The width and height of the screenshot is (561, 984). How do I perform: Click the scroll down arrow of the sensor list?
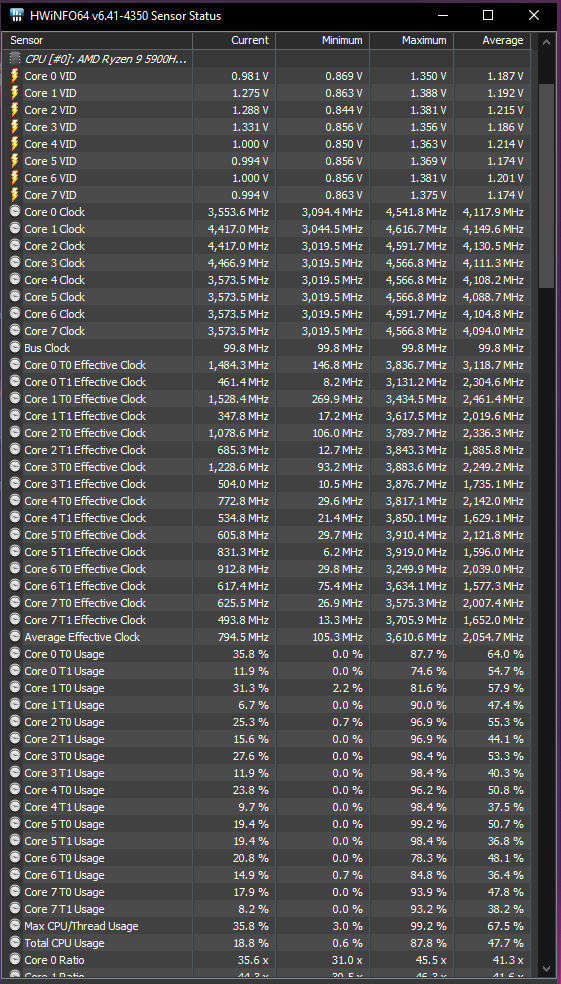pos(546,969)
